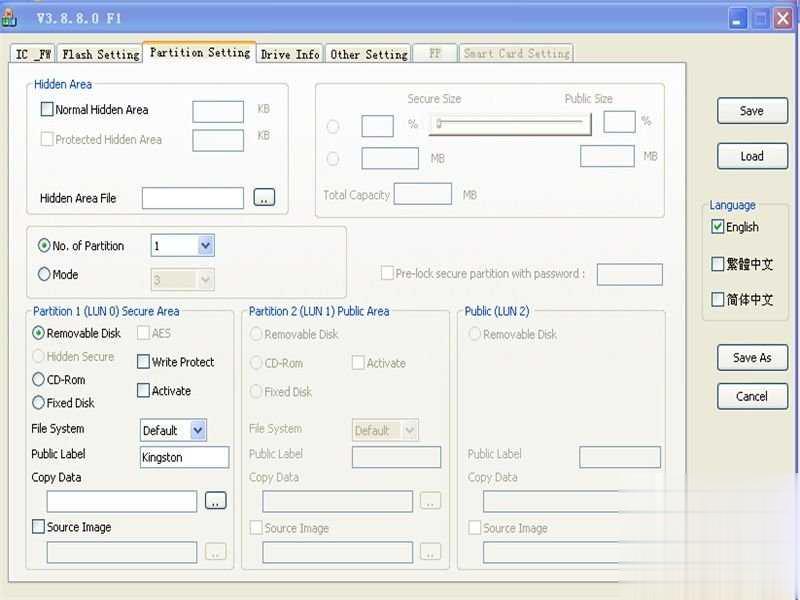The width and height of the screenshot is (800, 600).
Task: Browse for Partition 1 Copy Data
Action: (x=215, y=501)
